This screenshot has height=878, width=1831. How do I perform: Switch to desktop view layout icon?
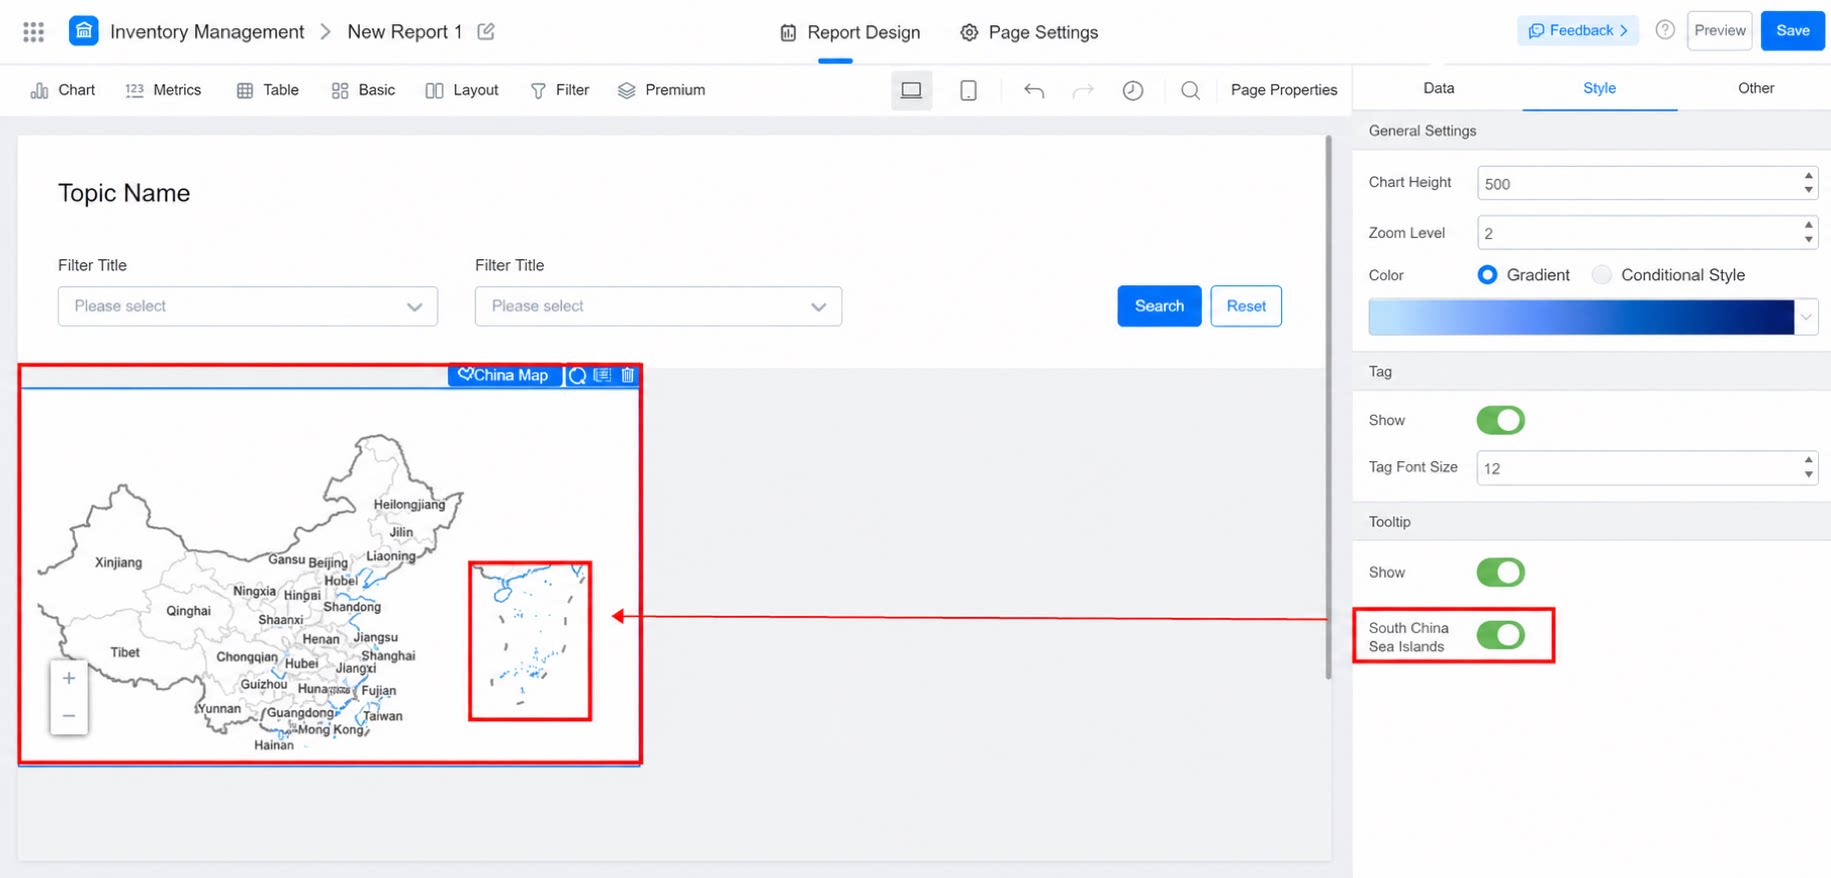pos(911,90)
